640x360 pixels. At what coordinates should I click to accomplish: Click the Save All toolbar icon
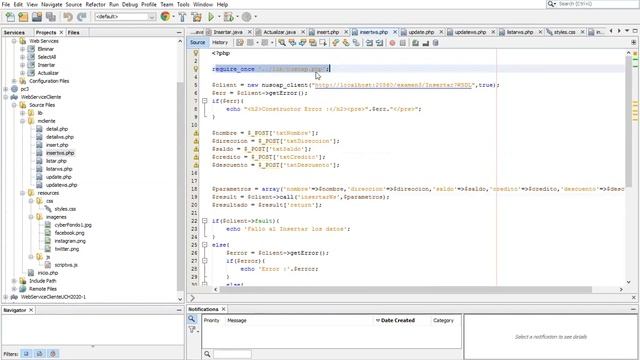(x=51, y=17)
